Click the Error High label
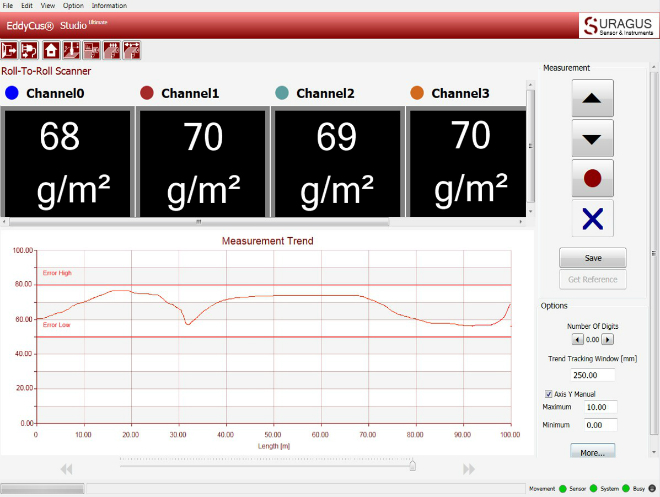This screenshot has height=497, width=660. [x=57, y=273]
